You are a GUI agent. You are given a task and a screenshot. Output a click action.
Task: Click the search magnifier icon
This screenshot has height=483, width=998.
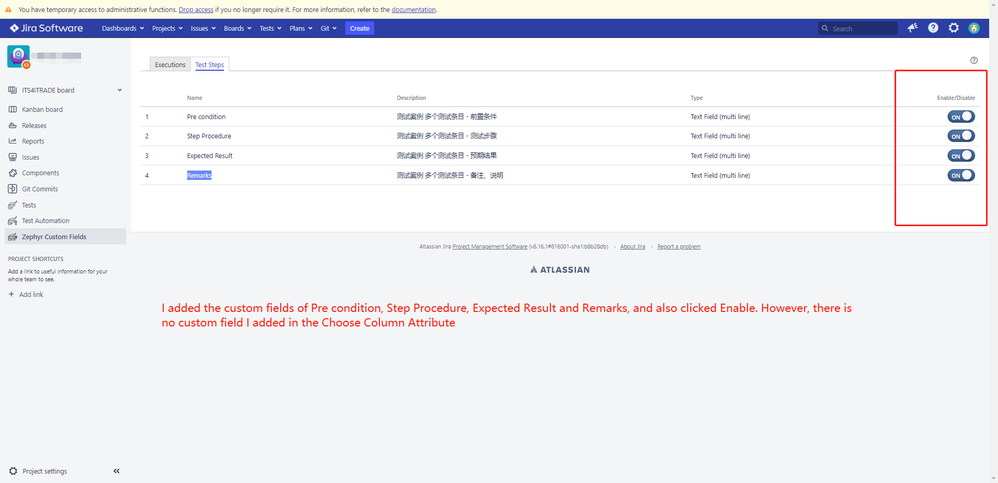(825, 29)
